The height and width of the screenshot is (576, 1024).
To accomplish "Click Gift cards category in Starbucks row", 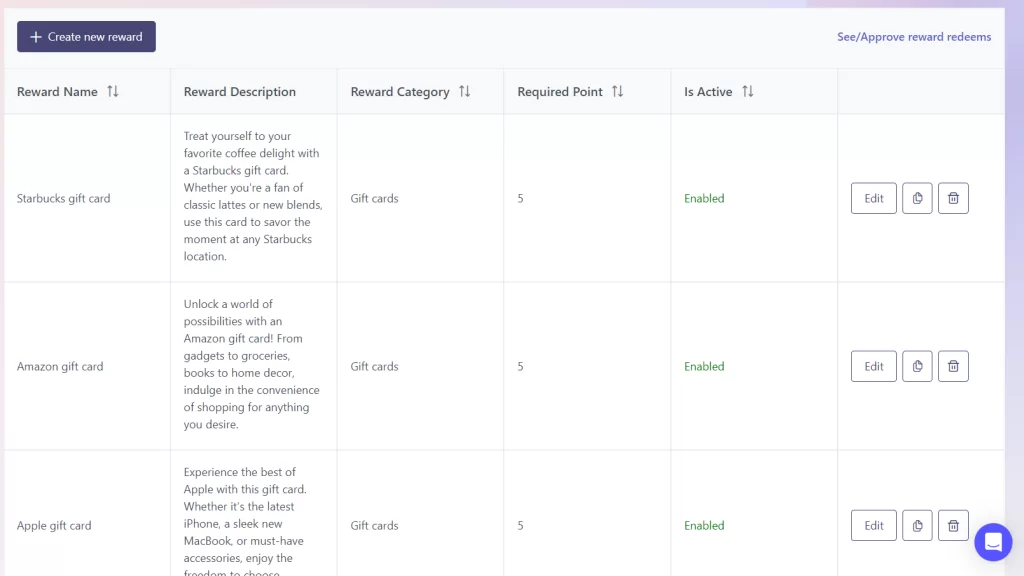I will pyautogui.click(x=374, y=199).
